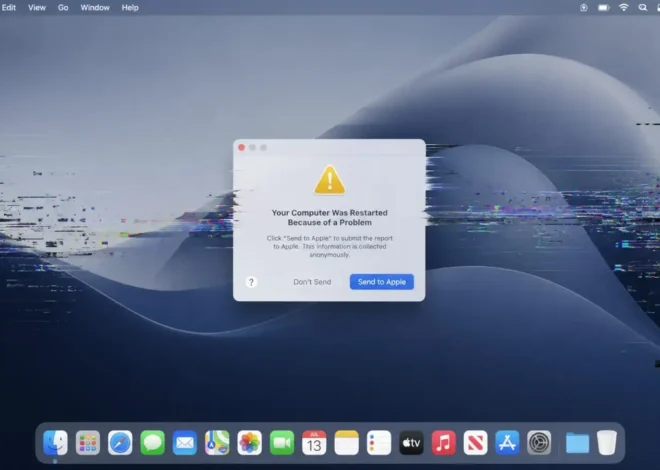Launch Reminders from the Dock

tap(379, 443)
